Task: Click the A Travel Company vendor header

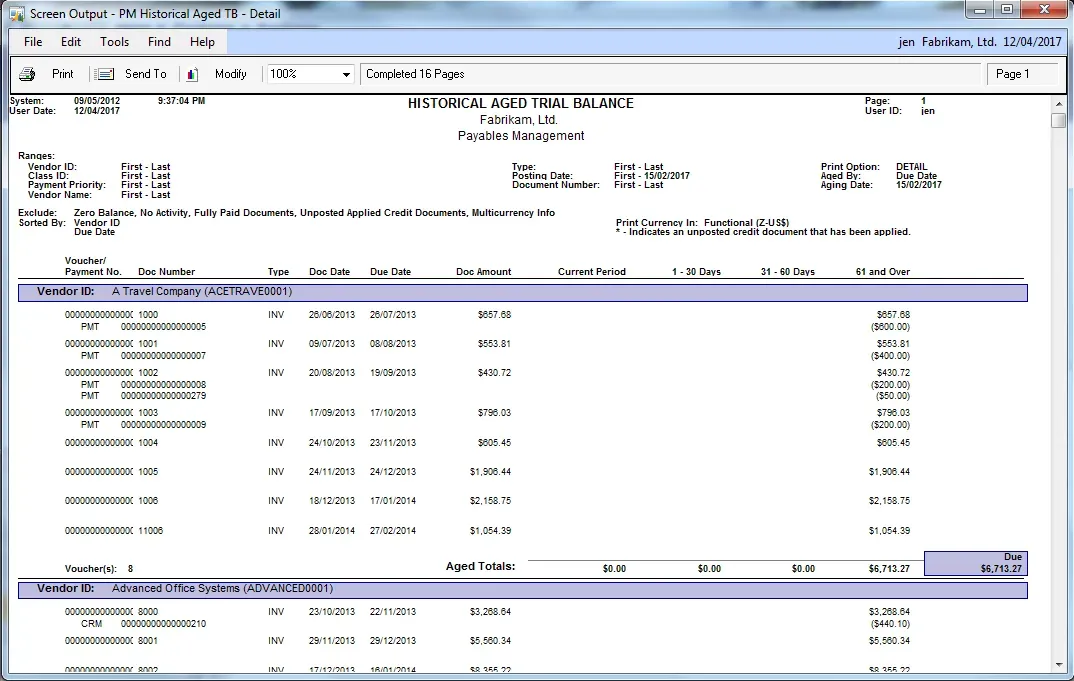Action: tap(523, 292)
